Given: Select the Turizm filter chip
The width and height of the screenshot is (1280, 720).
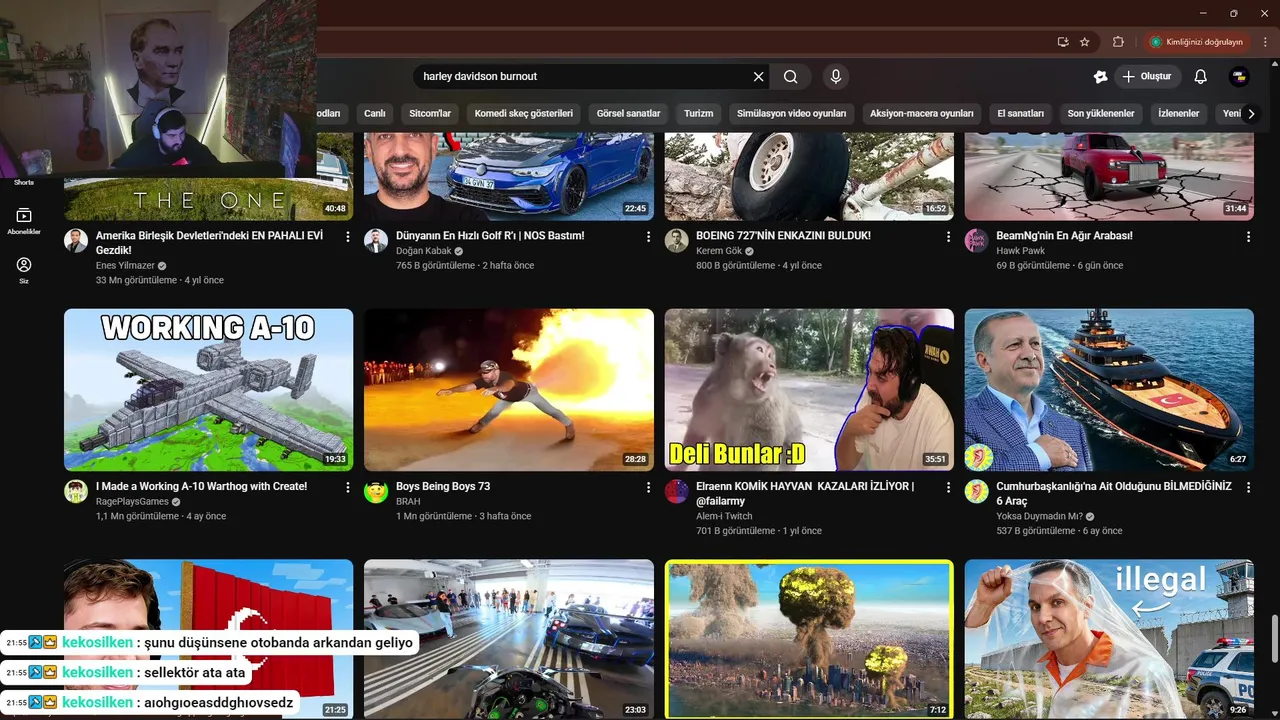Looking at the screenshot, I should click(699, 114).
